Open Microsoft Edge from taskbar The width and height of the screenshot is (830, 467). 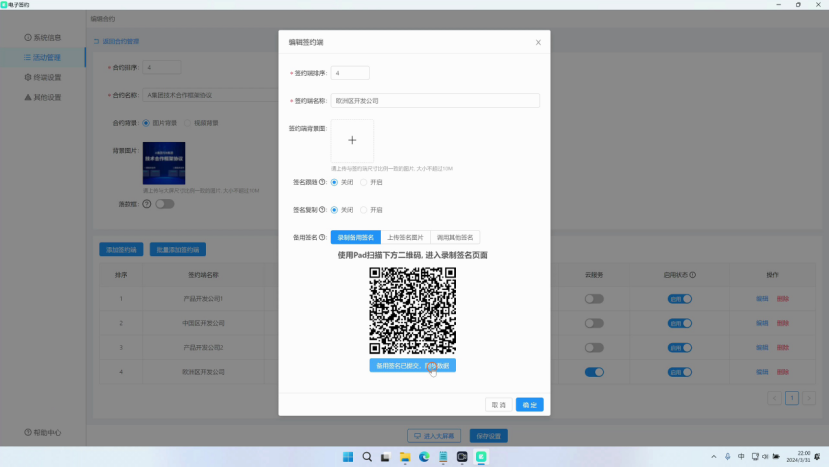pos(424,457)
